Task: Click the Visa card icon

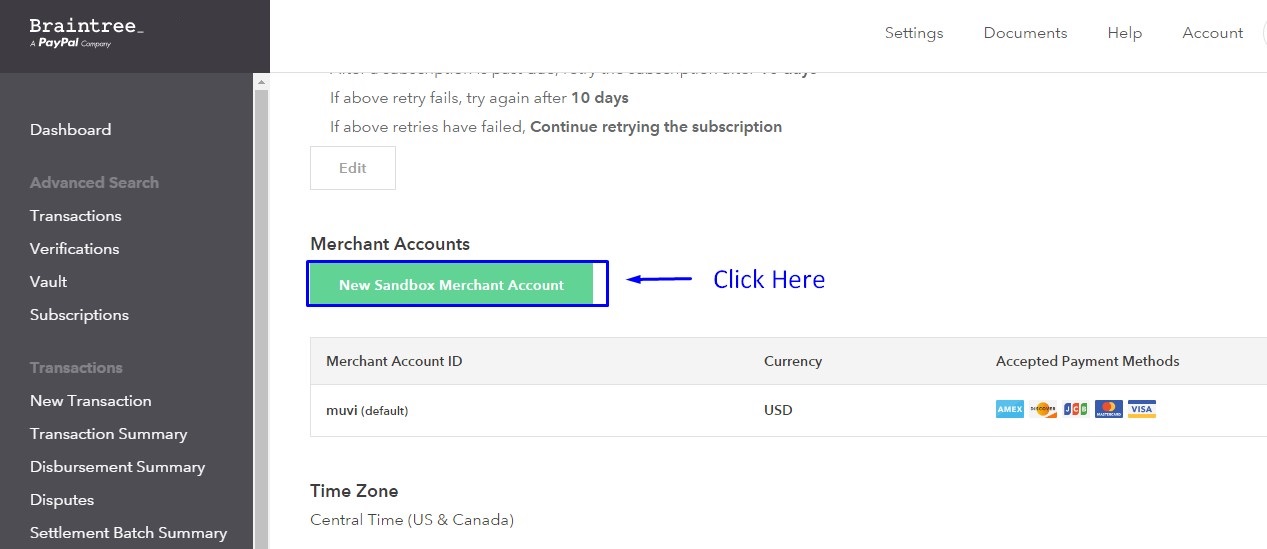Action: pos(1142,409)
